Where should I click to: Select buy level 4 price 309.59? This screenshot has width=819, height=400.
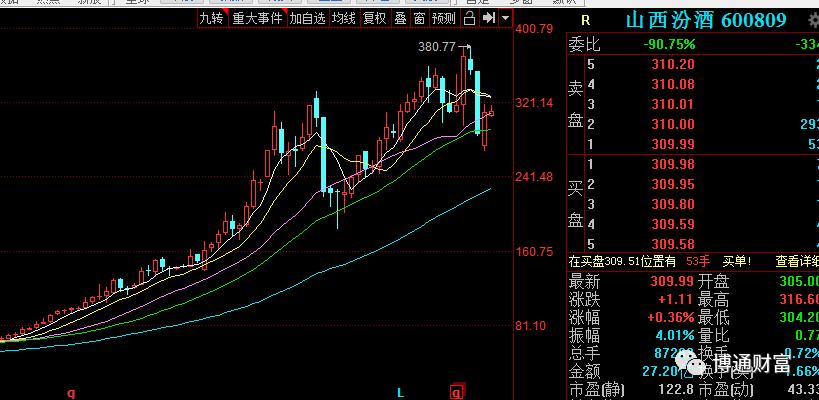[x=673, y=224]
